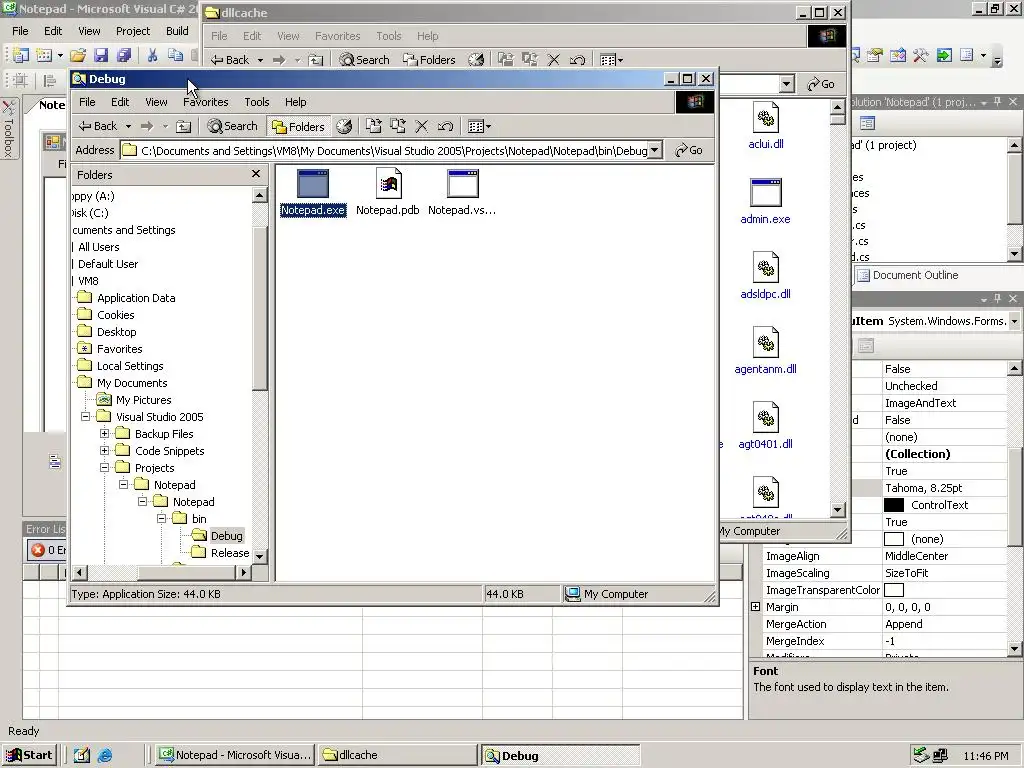1024x768 pixels.
Task: Select agentanm.dll in dllcache window
Action: (x=765, y=351)
